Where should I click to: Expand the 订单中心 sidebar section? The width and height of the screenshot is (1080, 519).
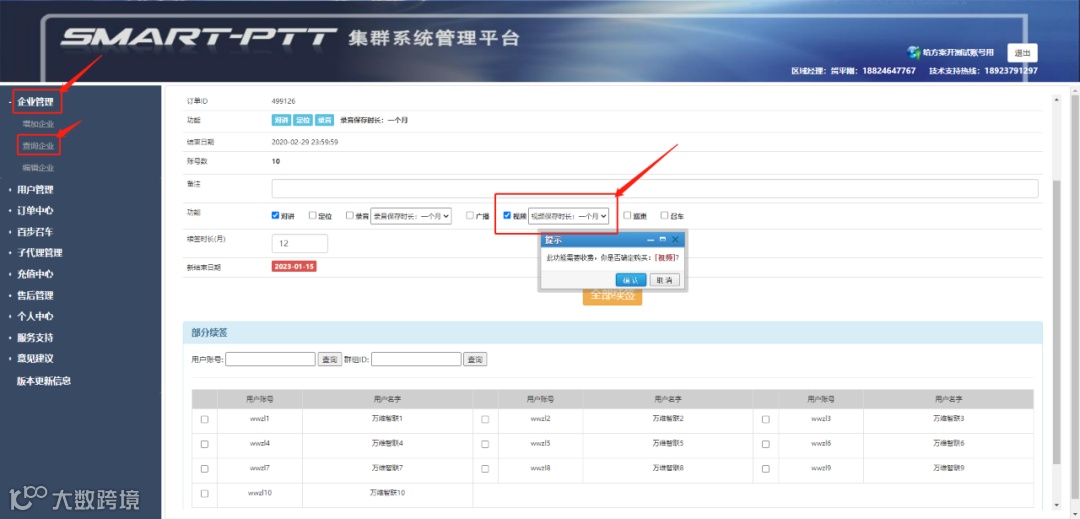click(x=35, y=211)
